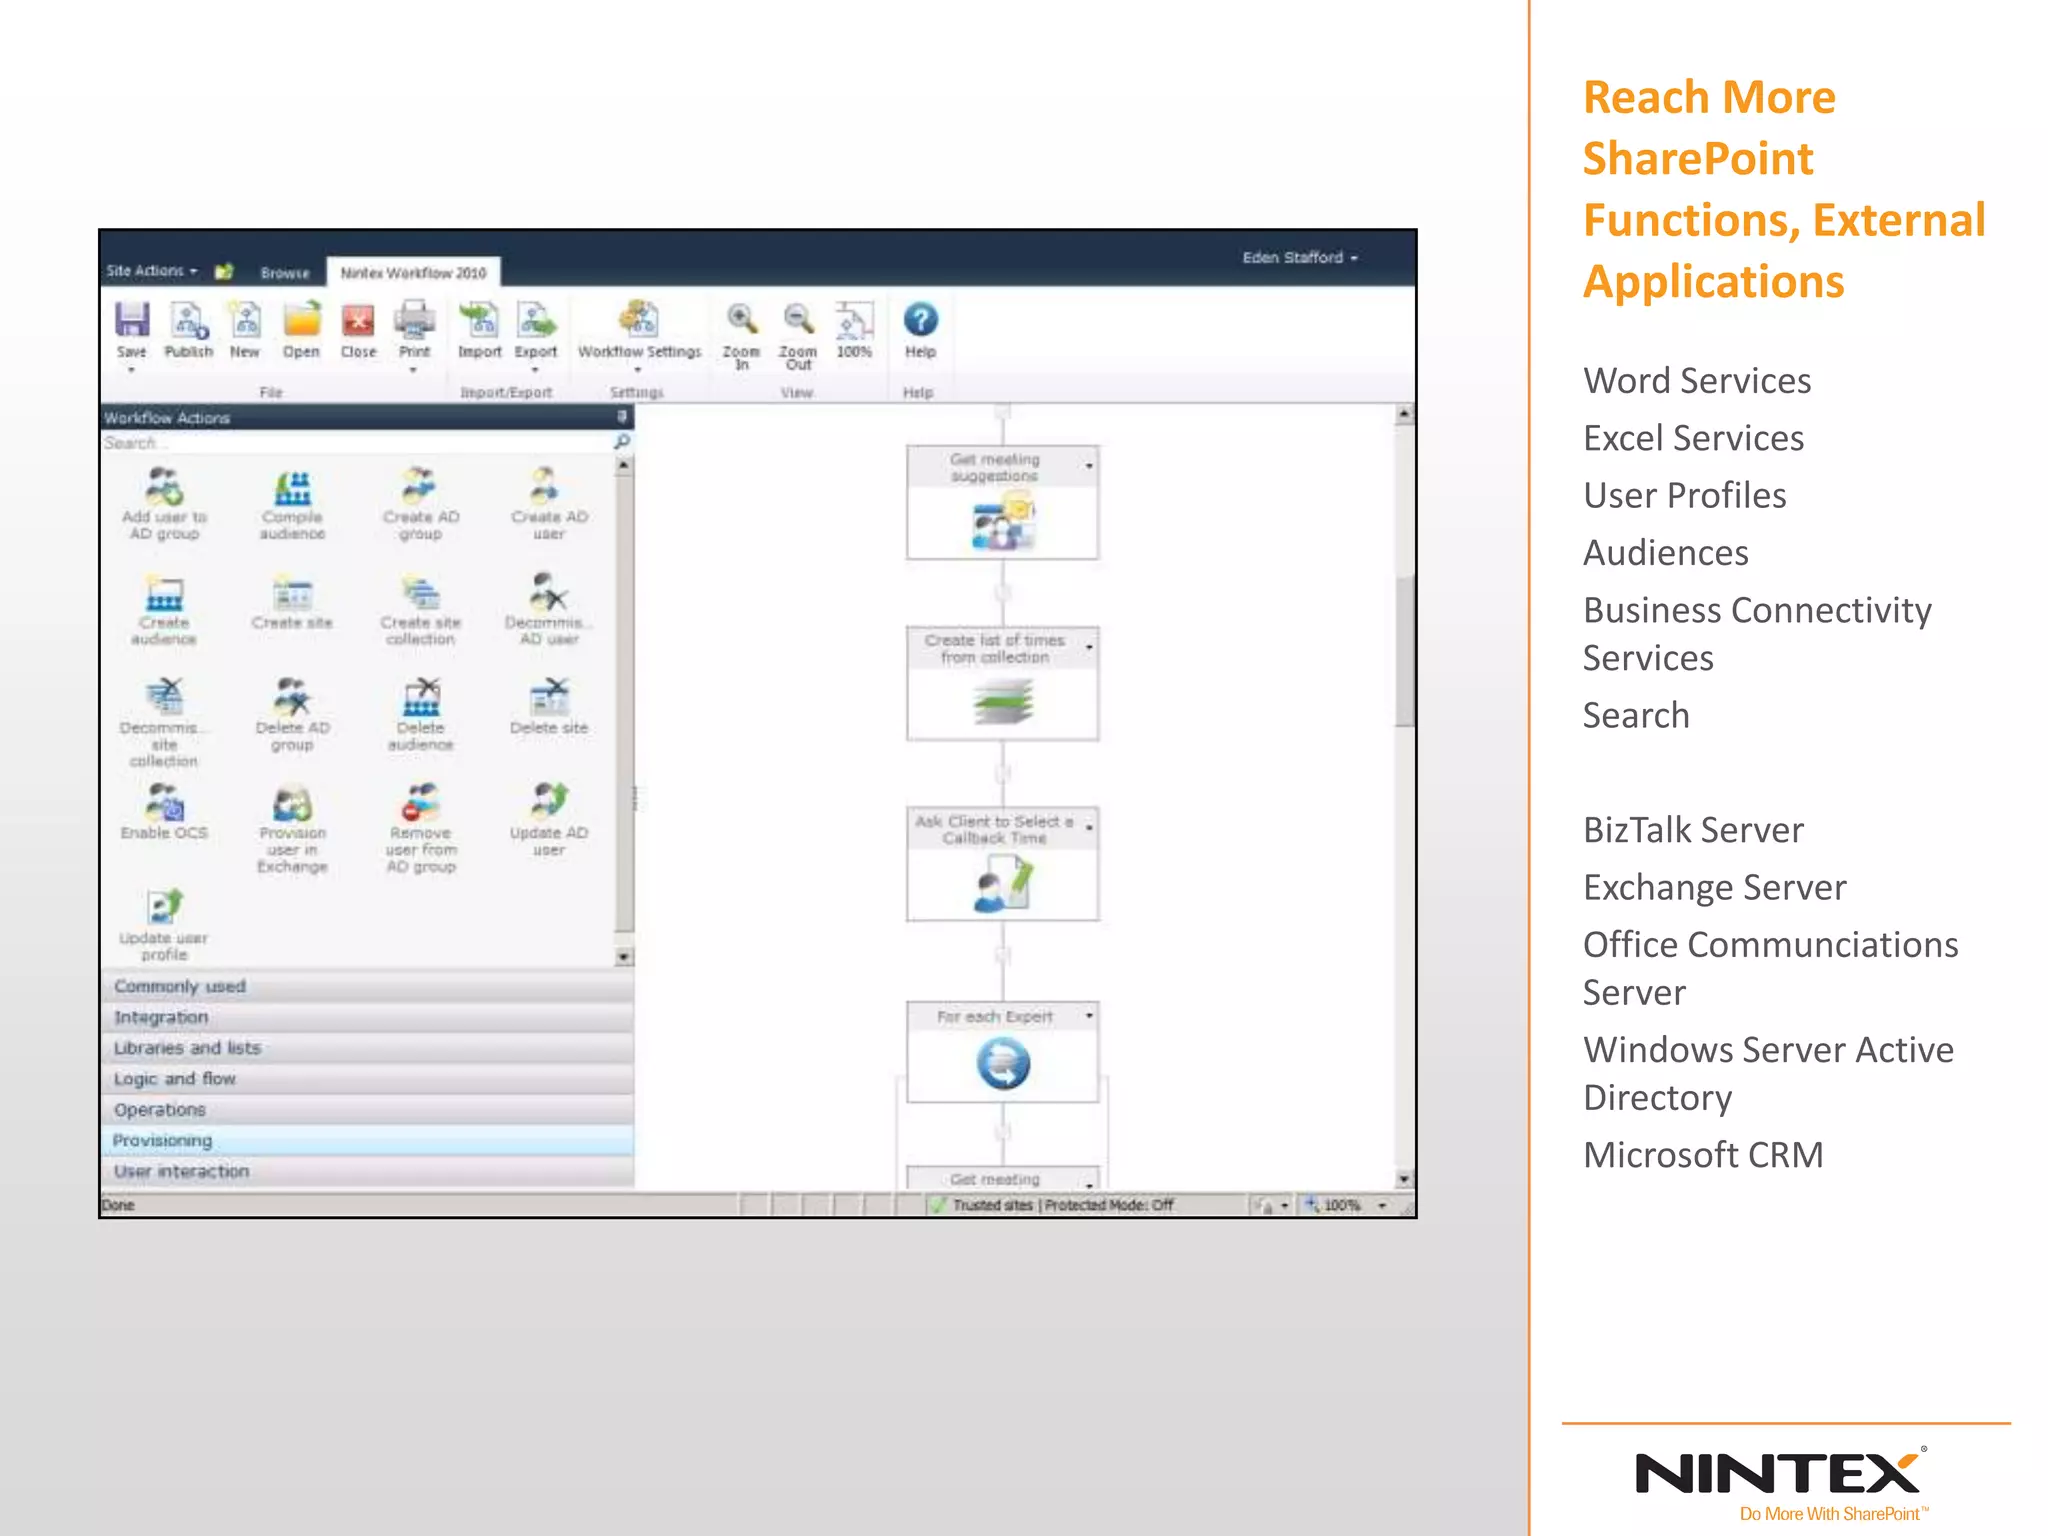The width and height of the screenshot is (2048, 1536).
Task: Open the Help icon
Action: point(920,320)
